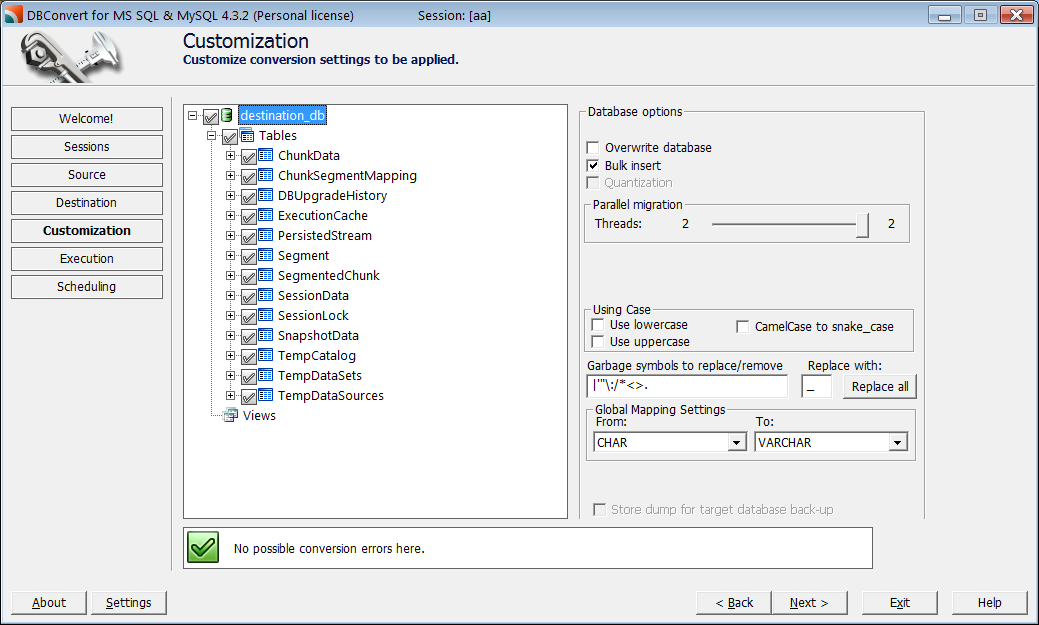This screenshot has height=625, width=1039.
Task: Switch to the Execution step
Action: [86, 258]
